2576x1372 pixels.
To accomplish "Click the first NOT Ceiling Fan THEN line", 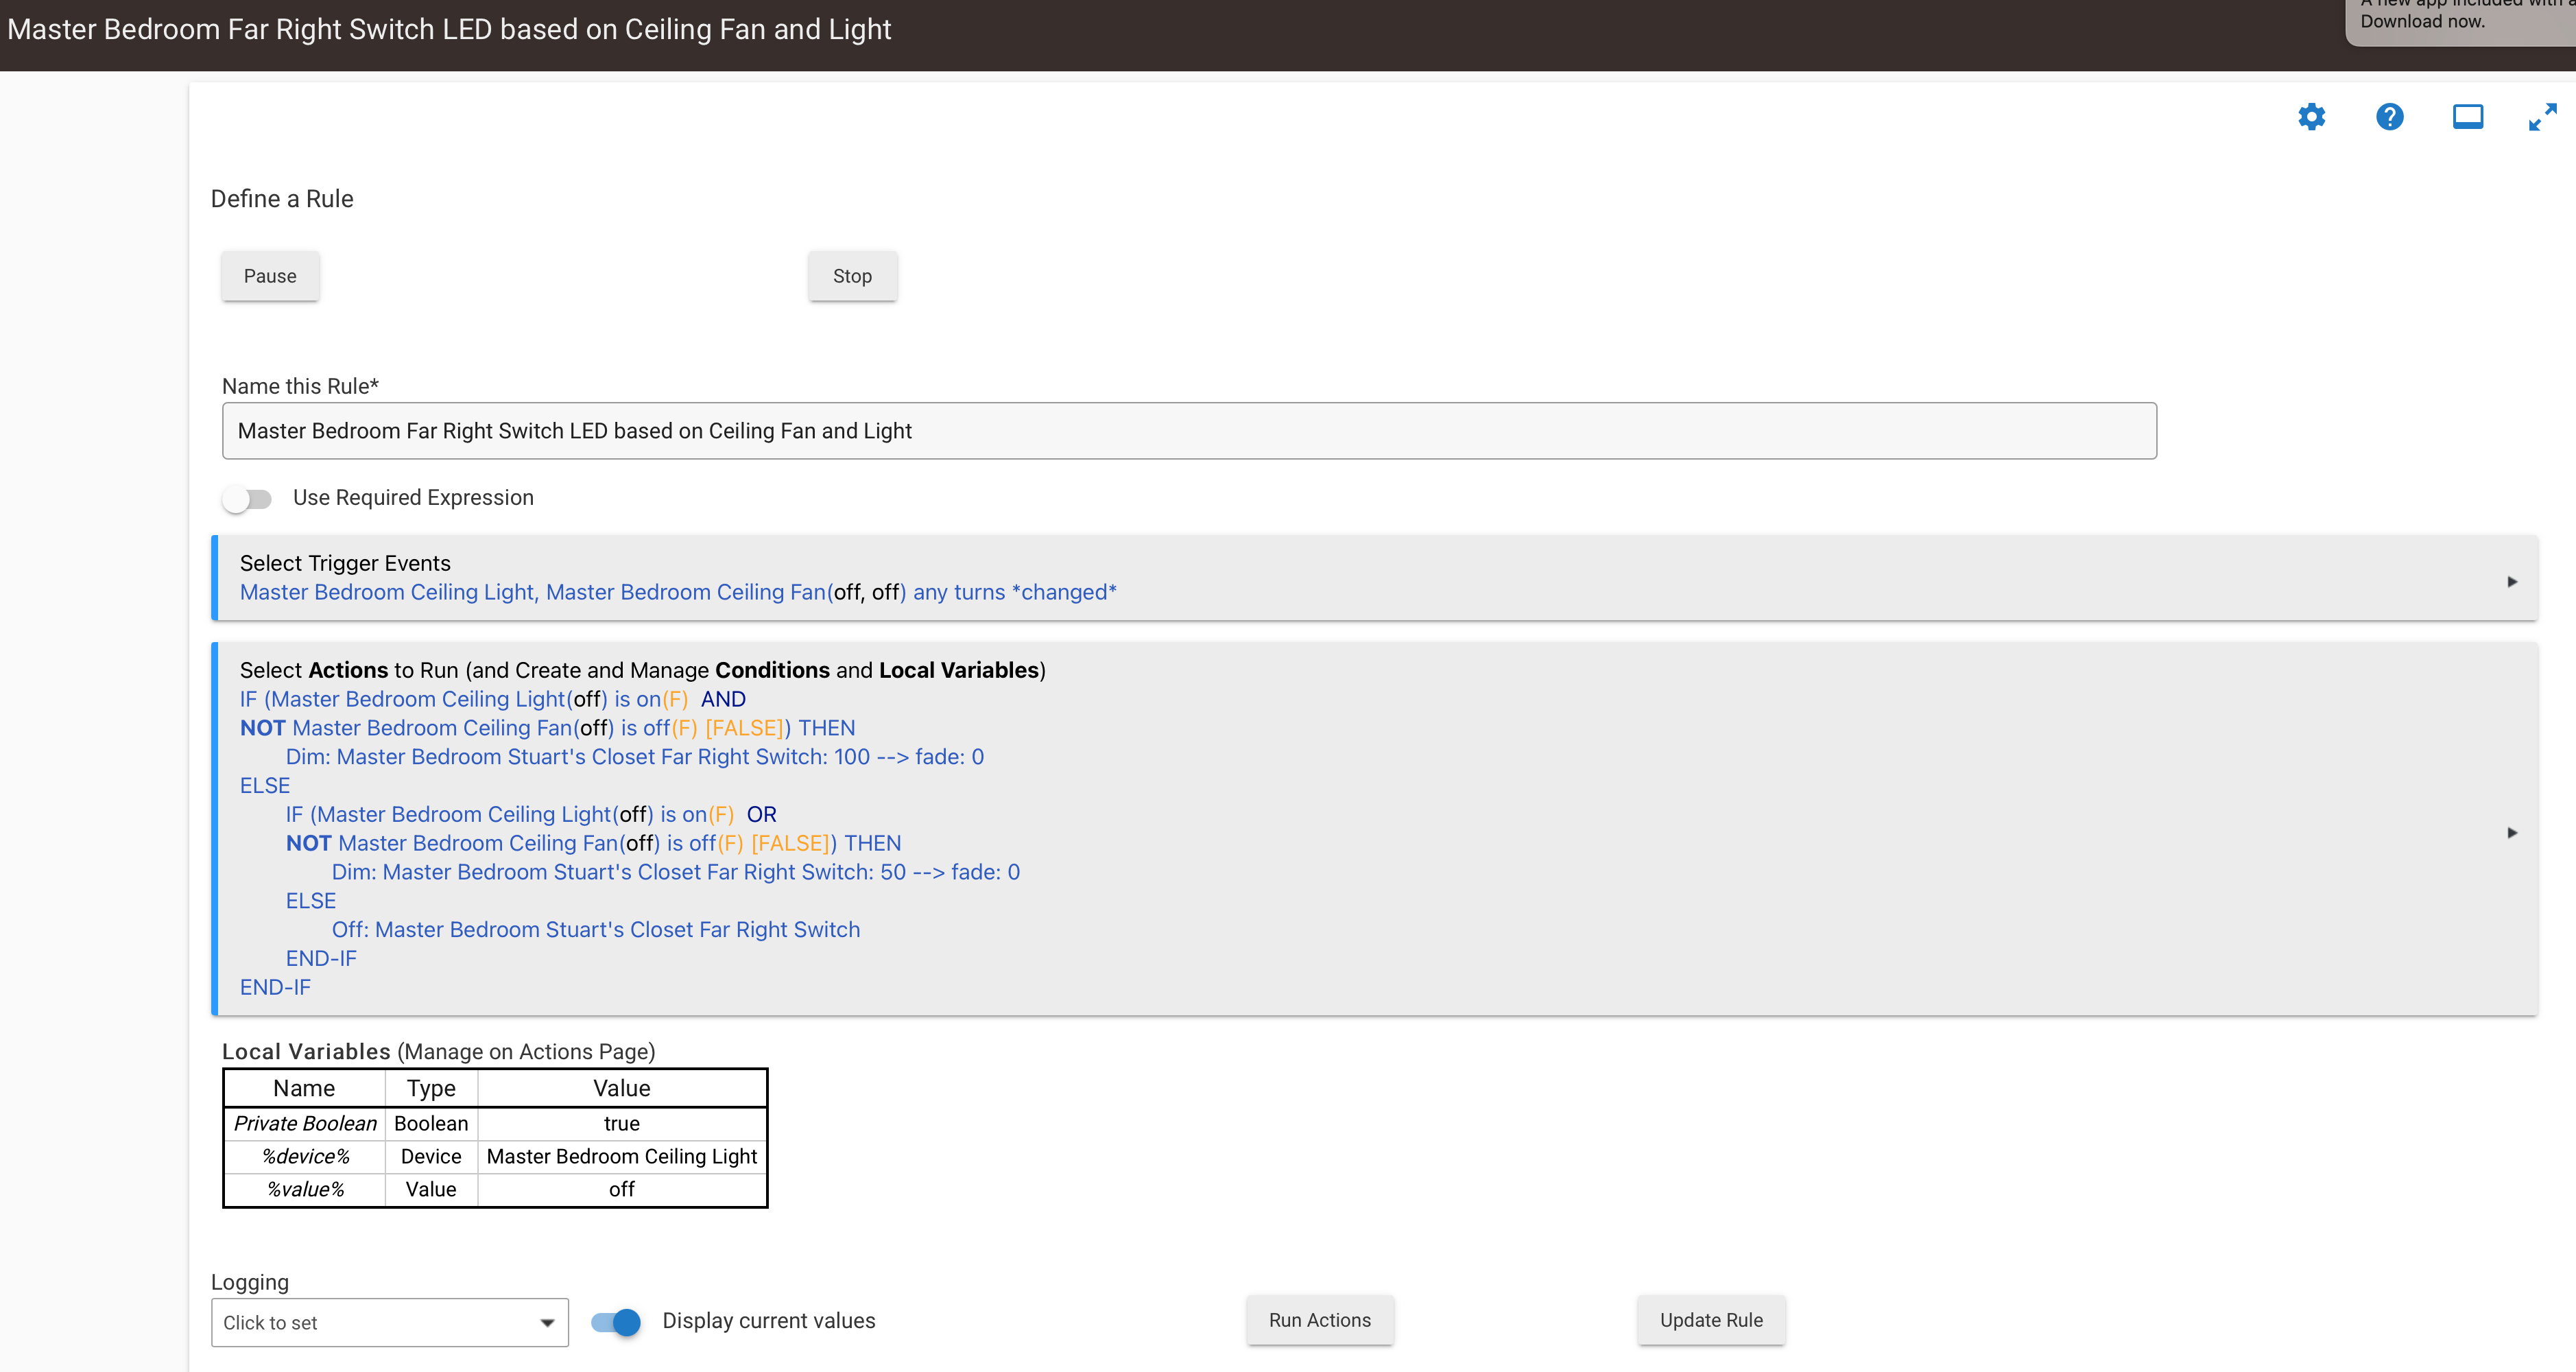I will (548, 728).
